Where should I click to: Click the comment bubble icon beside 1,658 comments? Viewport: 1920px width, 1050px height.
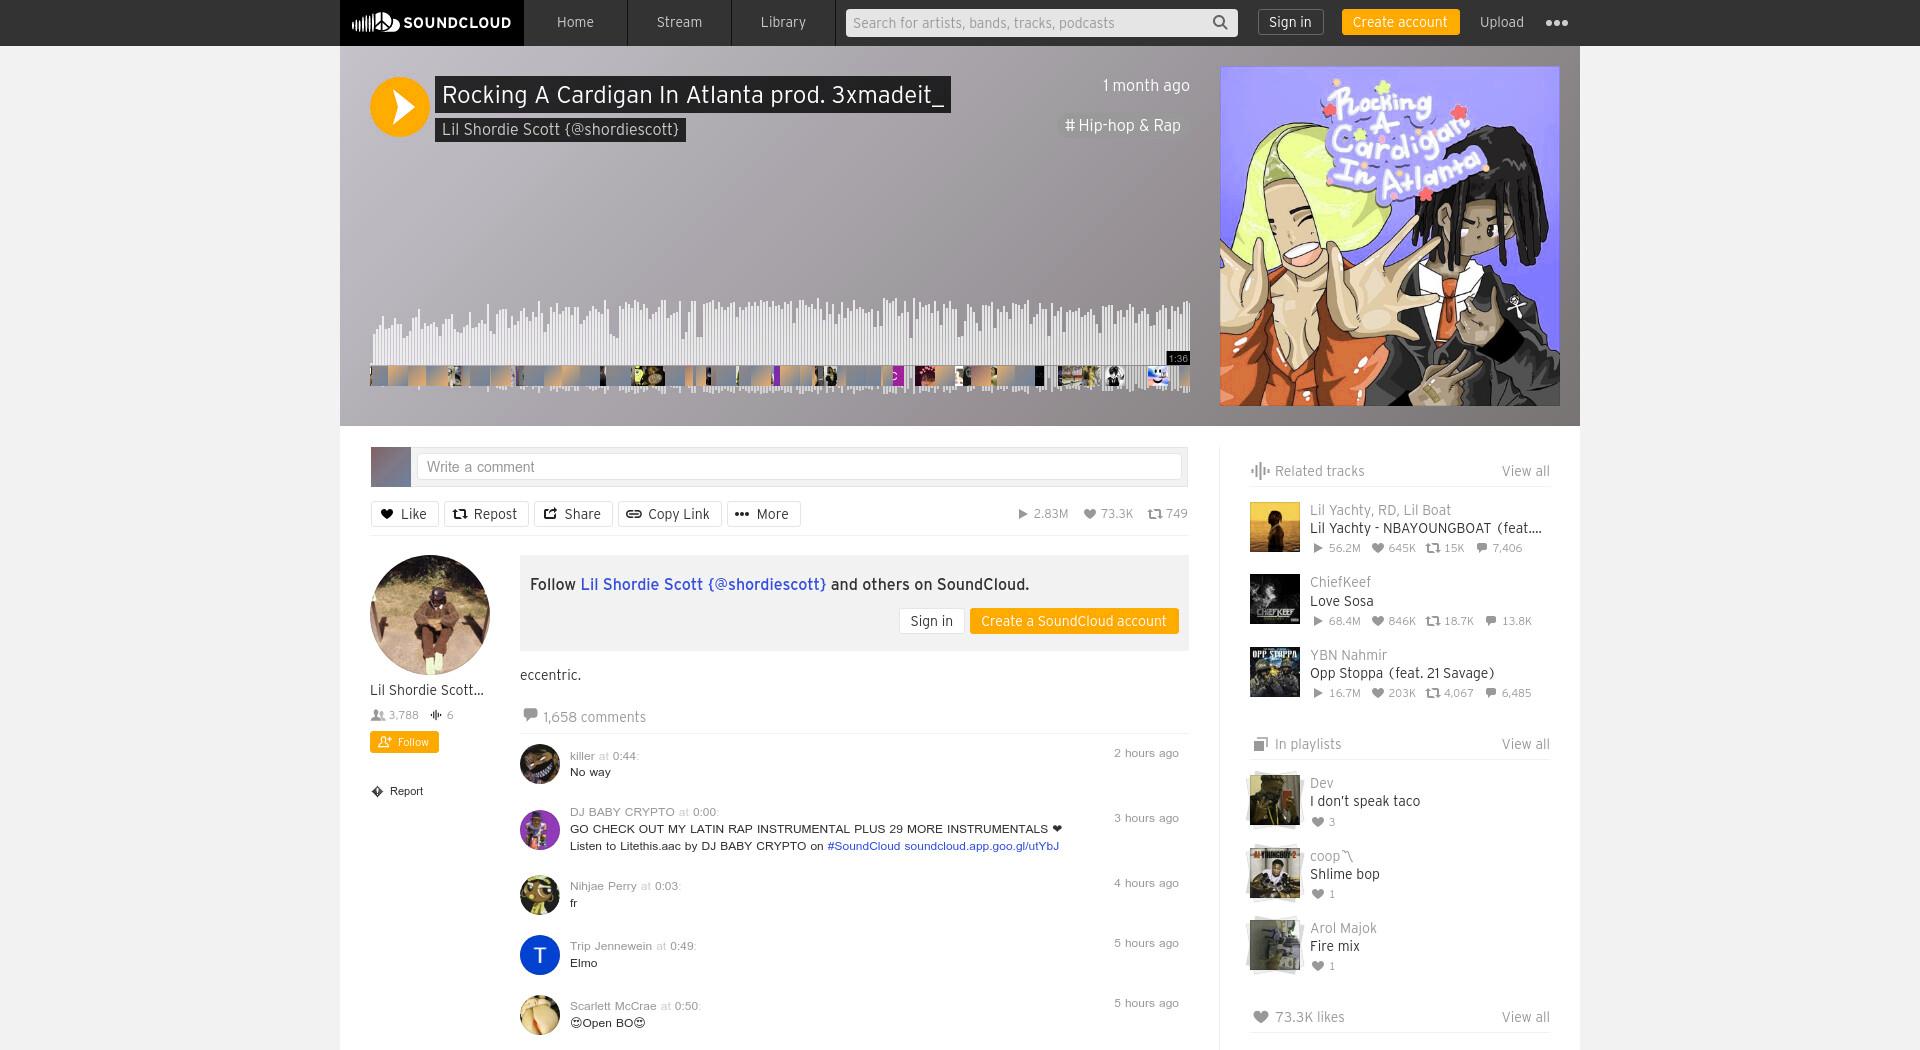(x=530, y=715)
